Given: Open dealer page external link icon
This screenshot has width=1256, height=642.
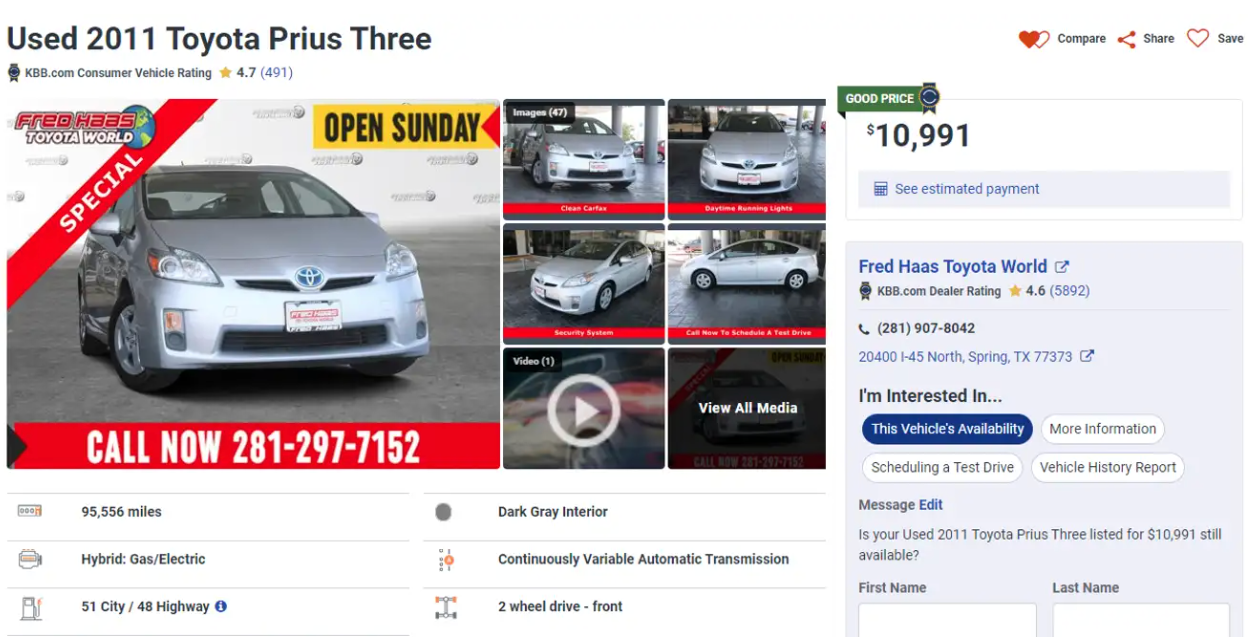Looking at the screenshot, I should [1062, 267].
